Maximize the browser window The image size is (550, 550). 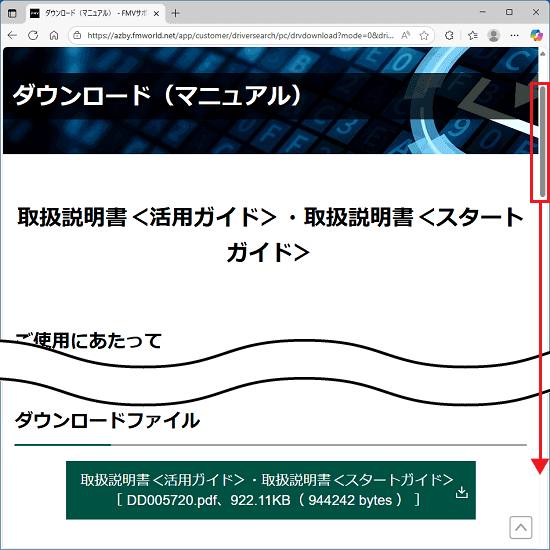509,12
